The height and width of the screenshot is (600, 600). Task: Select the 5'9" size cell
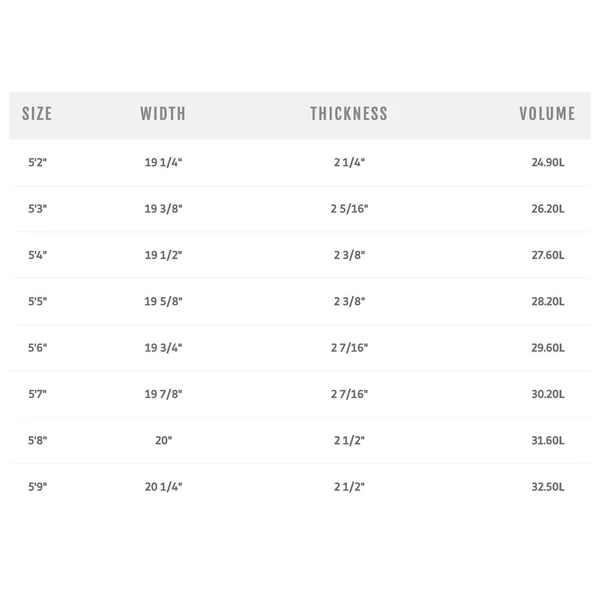38,486
